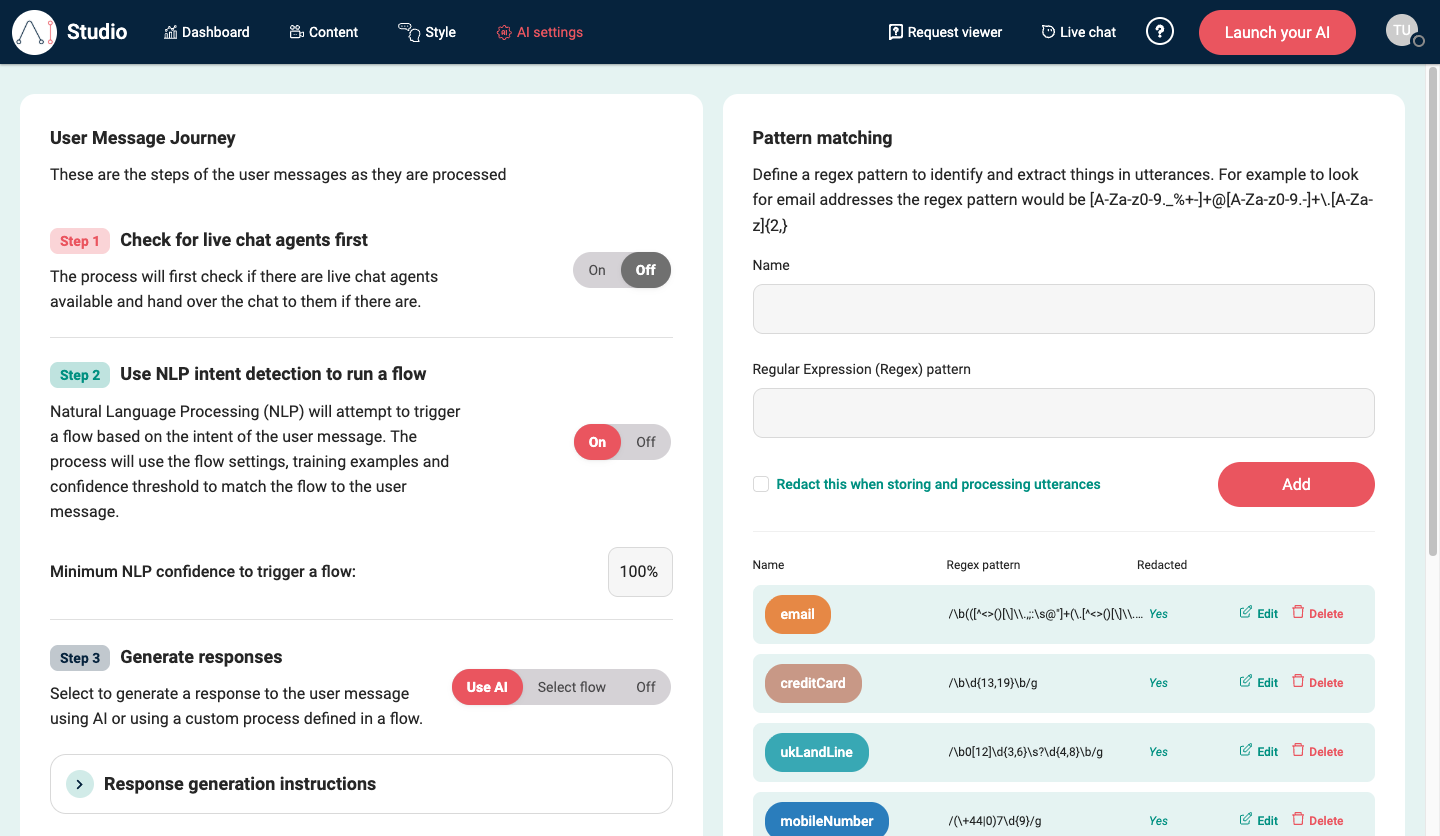Switch to the Style section
The width and height of the screenshot is (1440, 836).
[x=426, y=32]
